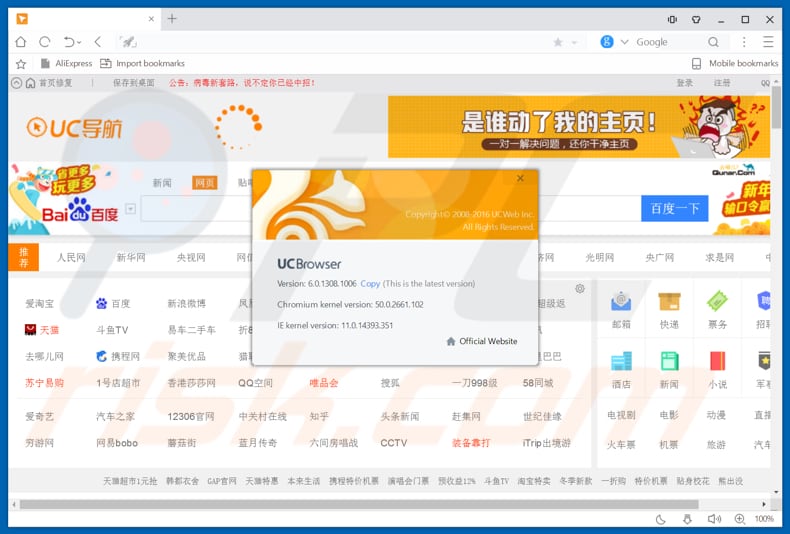790x534 pixels.
Task: Open the 求是网 link
Action: pos(719,257)
